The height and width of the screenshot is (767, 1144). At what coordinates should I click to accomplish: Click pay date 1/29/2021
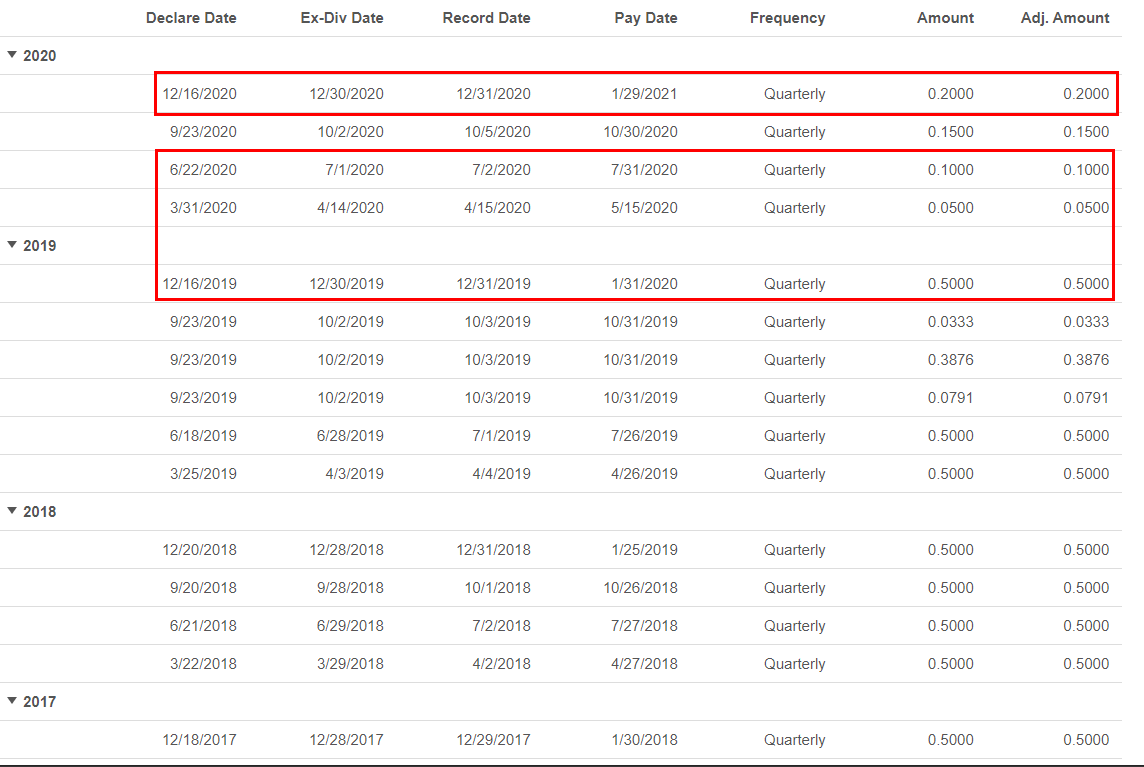pyautogui.click(x=644, y=93)
